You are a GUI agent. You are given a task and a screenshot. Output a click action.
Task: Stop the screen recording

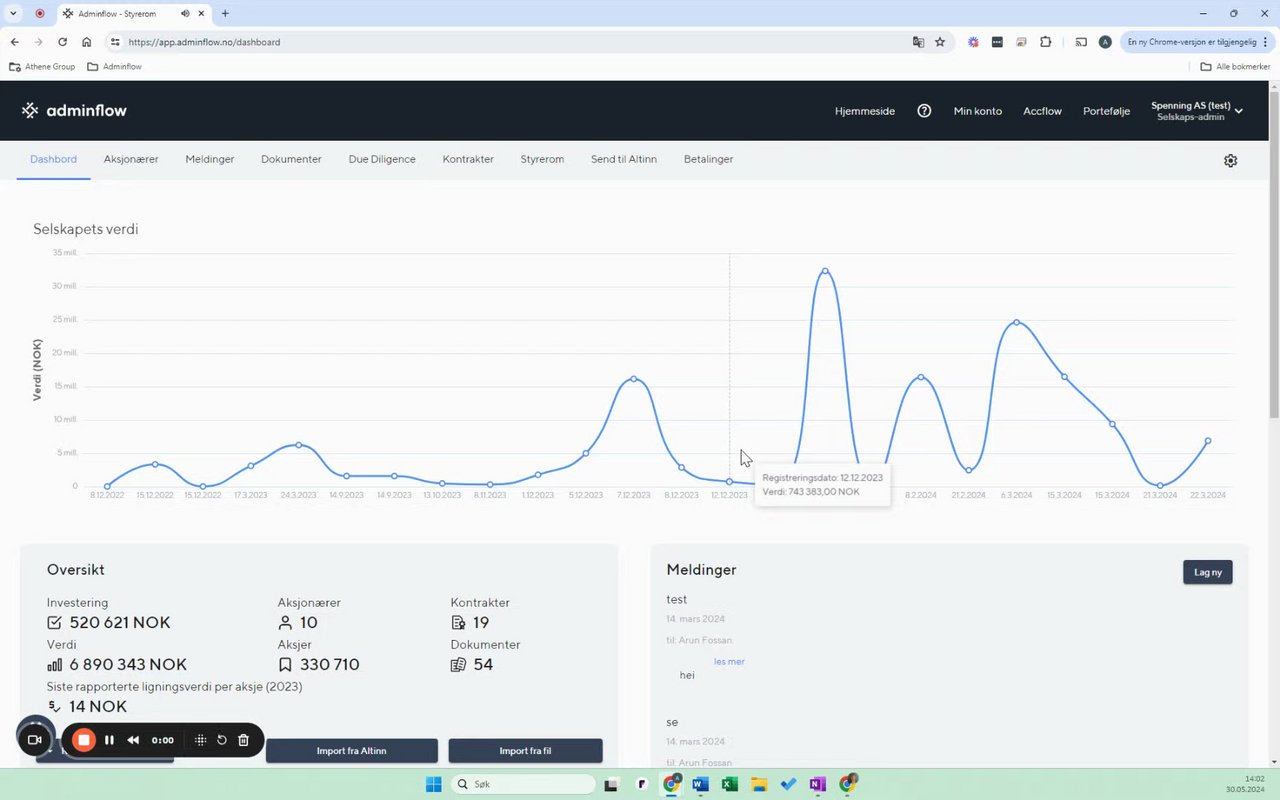point(84,740)
